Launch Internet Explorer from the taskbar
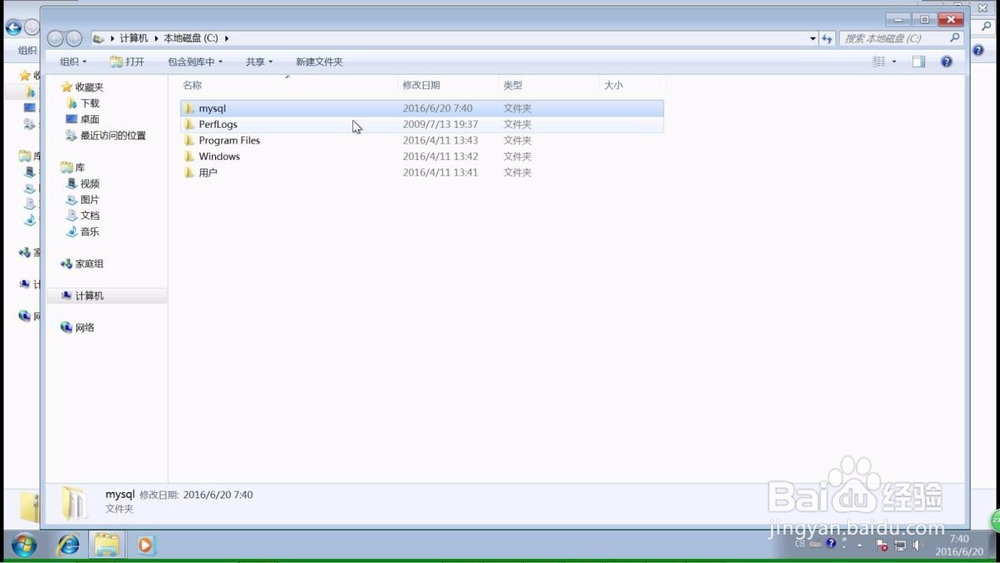Image resolution: width=1000 pixels, height=563 pixels. [68, 545]
